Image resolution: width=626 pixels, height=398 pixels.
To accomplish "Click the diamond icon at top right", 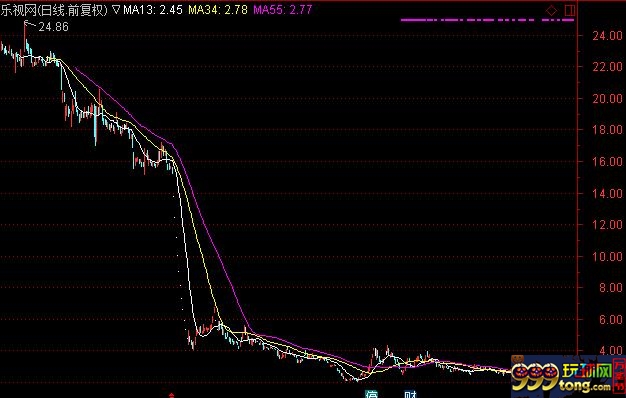I will [x=551, y=10].
